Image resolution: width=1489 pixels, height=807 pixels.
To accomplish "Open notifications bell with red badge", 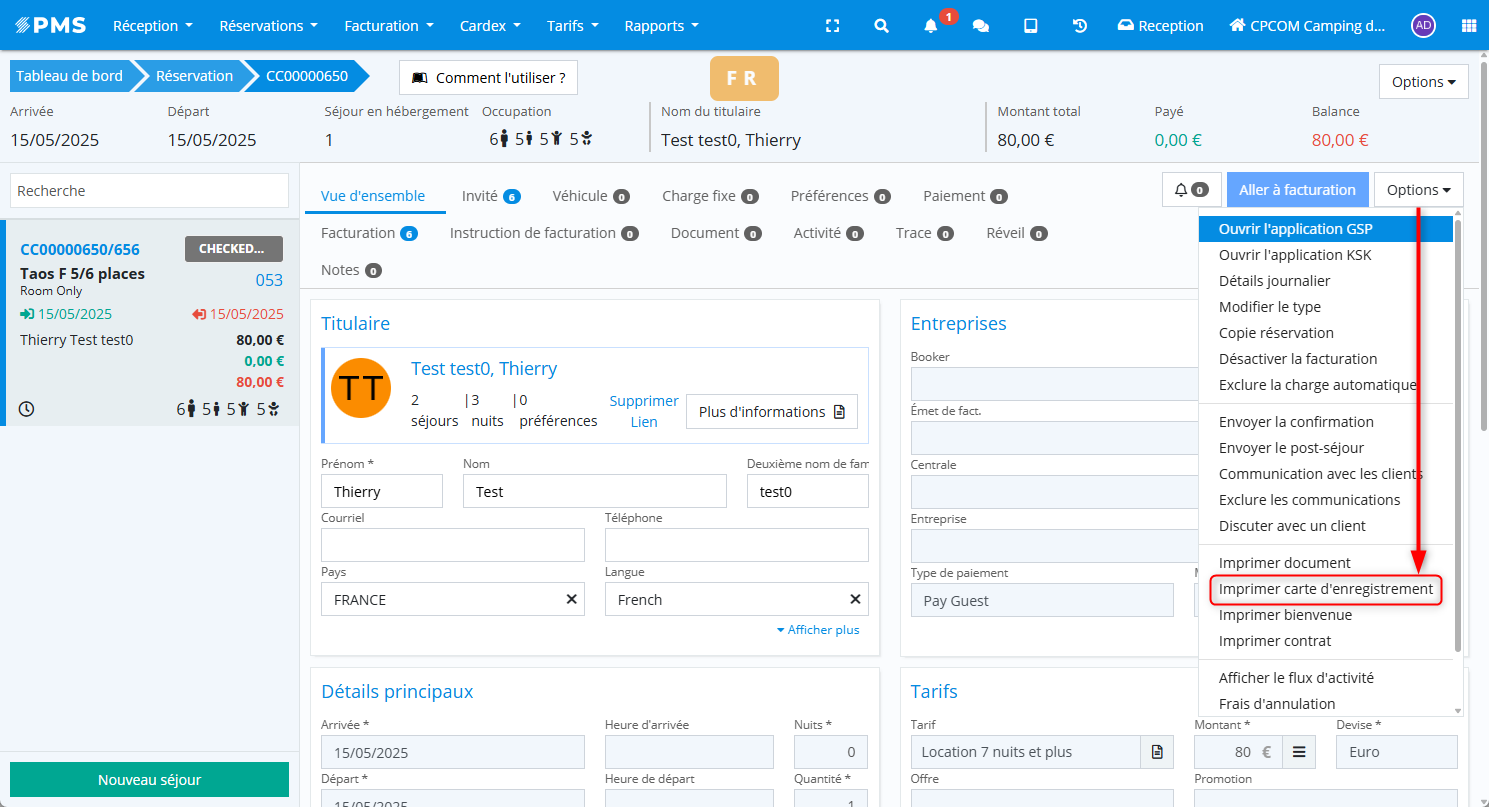I will pyautogui.click(x=931, y=26).
